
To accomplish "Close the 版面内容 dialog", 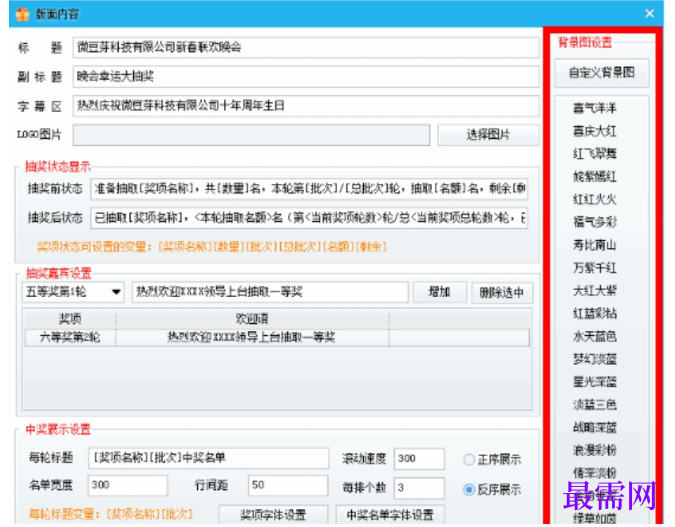I will (649, 14).
